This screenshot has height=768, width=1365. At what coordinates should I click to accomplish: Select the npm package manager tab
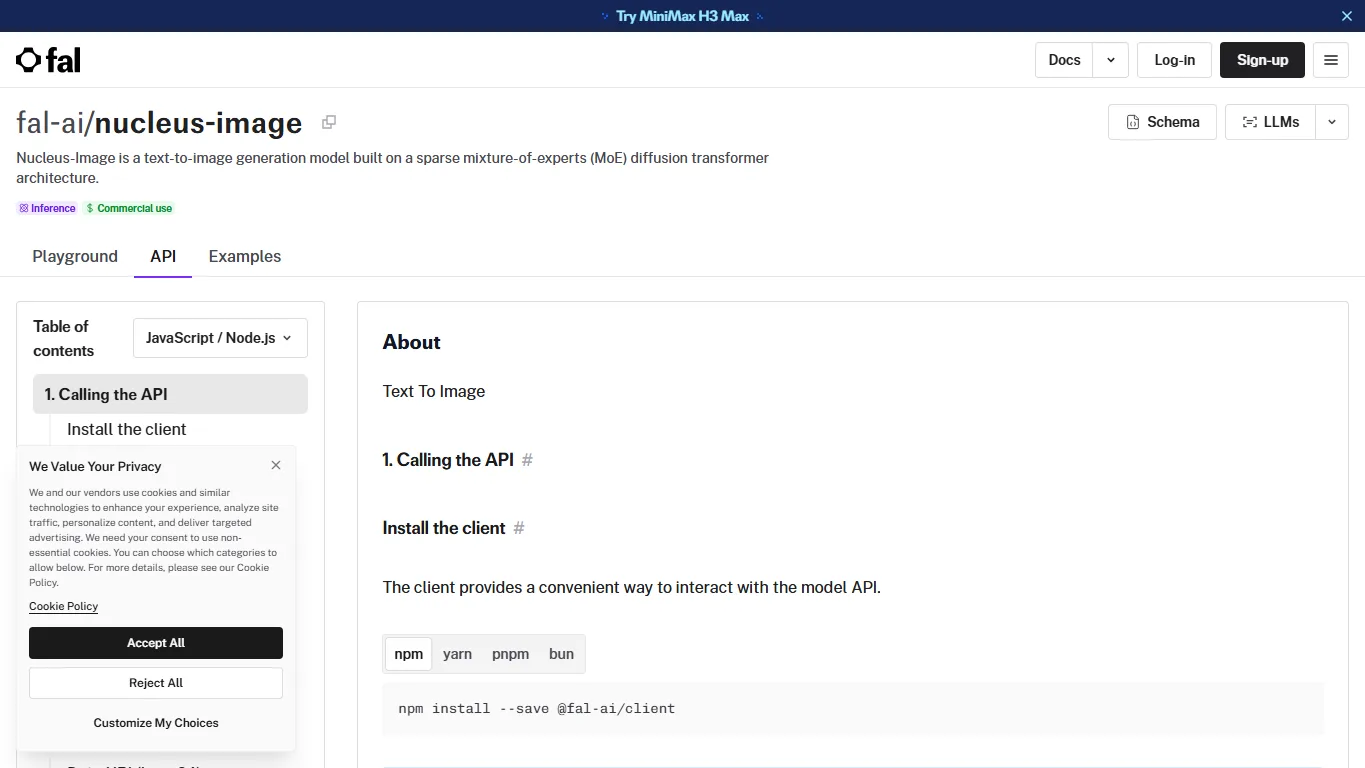(408, 654)
